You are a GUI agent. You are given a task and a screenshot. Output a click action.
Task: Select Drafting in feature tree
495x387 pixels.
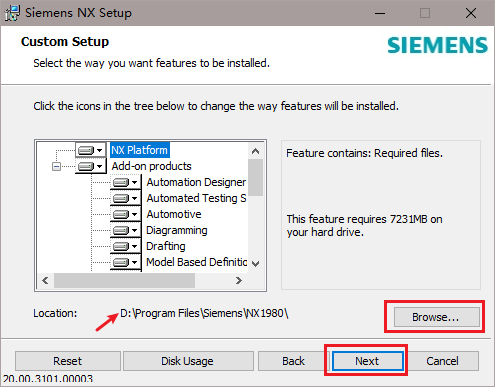click(166, 246)
